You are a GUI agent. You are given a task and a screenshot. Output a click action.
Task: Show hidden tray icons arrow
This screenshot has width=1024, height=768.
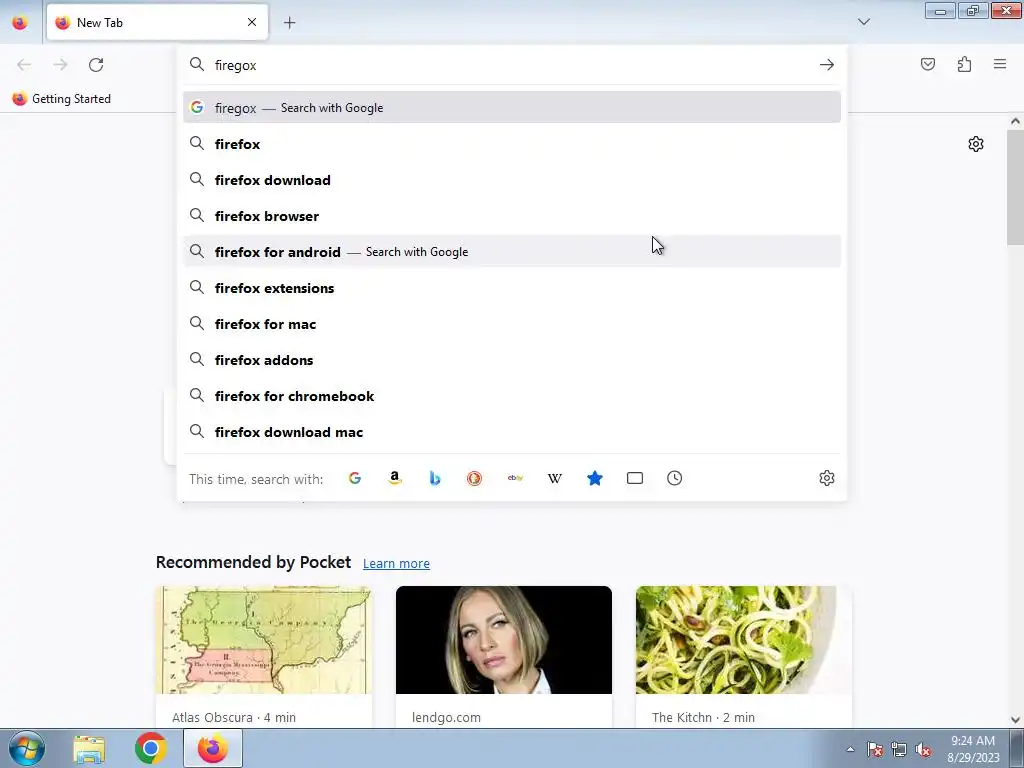point(850,749)
